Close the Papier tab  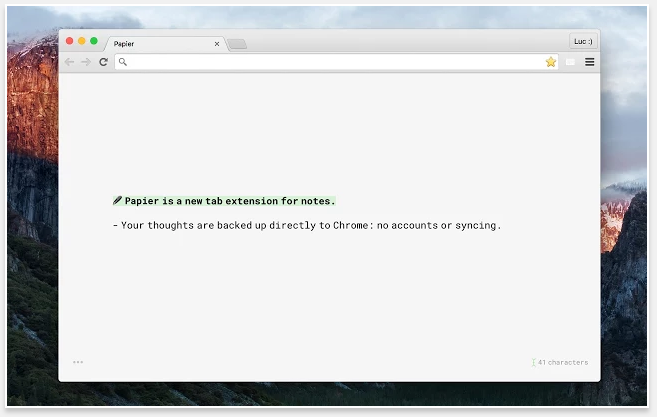point(217,44)
